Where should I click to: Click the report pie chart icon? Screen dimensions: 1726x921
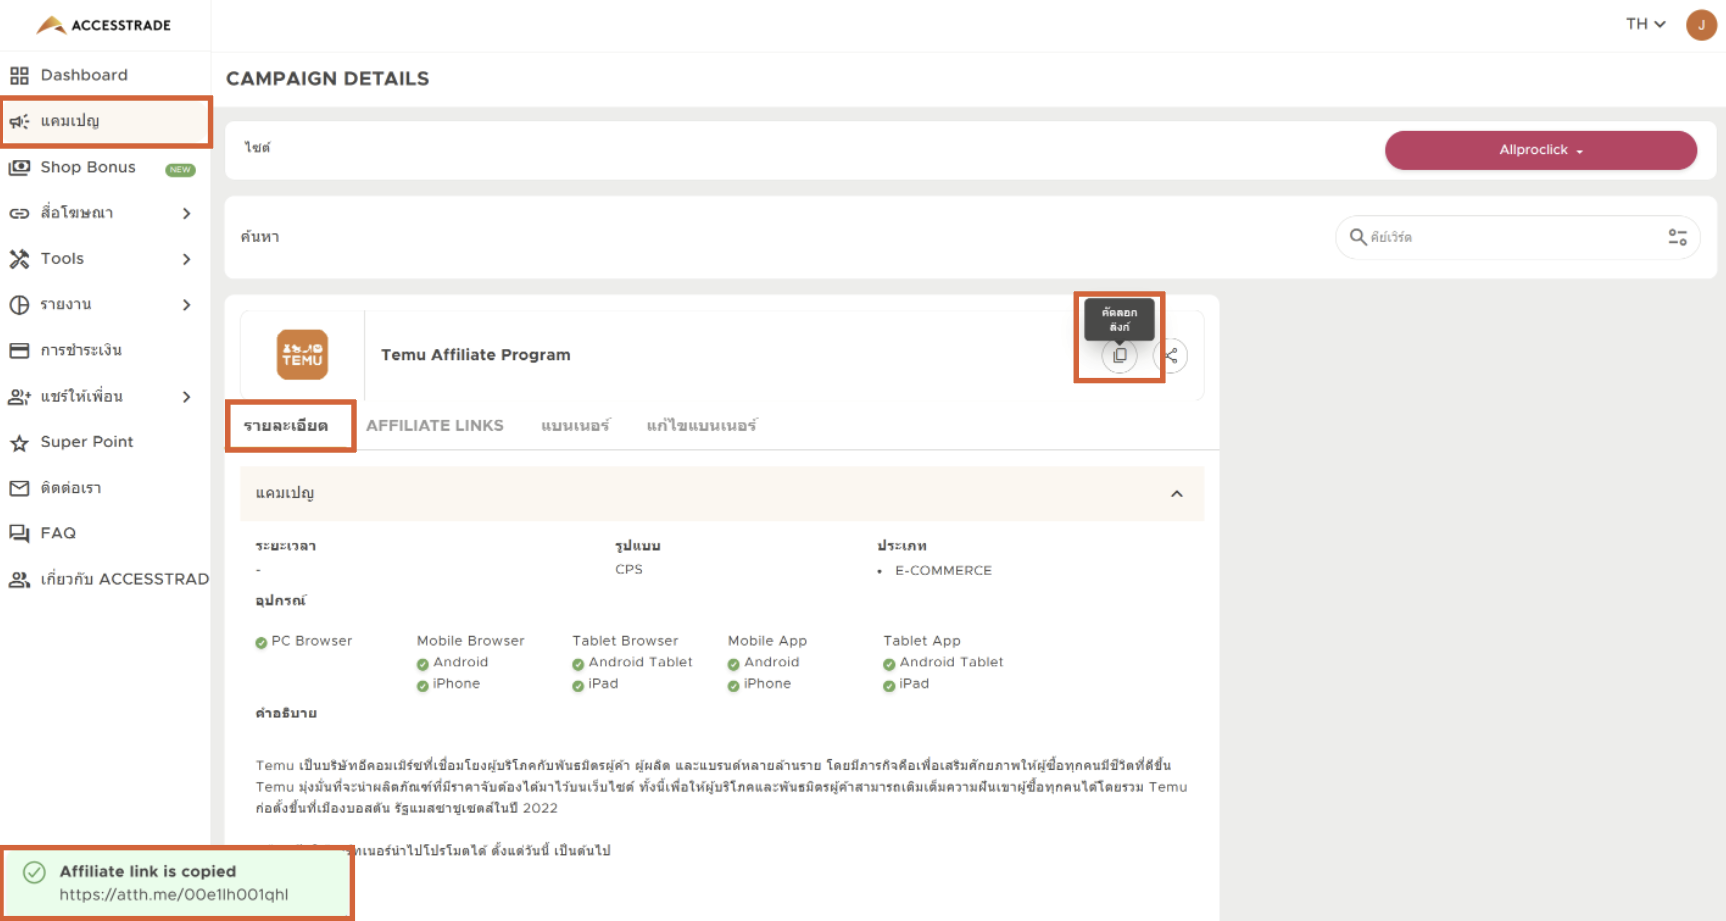pos(19,305)
